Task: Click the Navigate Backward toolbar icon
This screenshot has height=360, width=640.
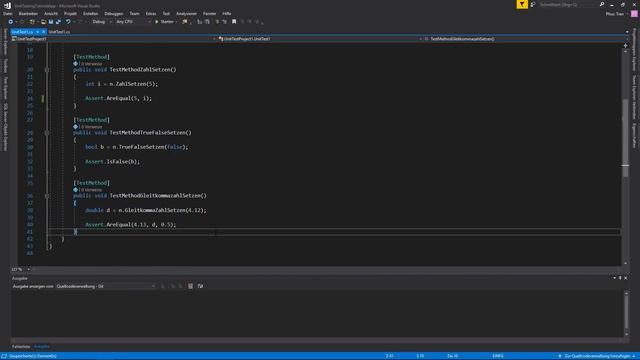Action: (10, 22)
